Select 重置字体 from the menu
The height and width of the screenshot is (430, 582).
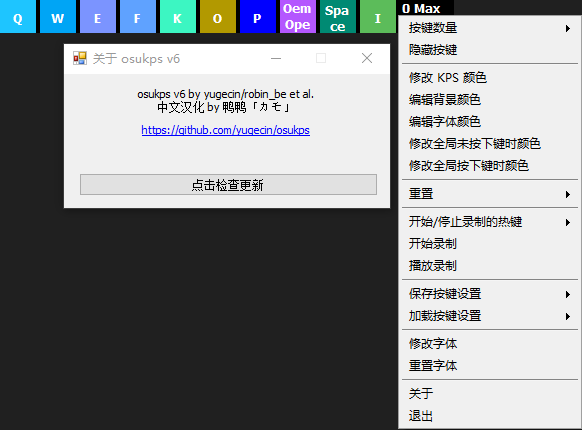490,366
